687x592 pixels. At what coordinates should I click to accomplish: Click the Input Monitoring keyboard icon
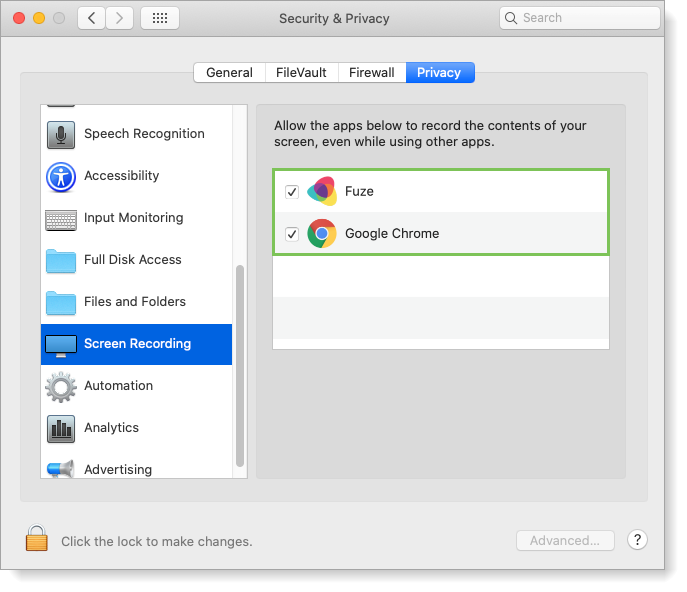coord(61,220)
